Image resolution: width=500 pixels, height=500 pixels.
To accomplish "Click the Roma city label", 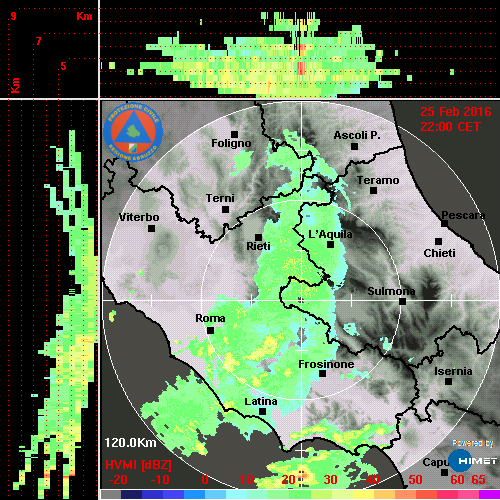I will tap(210, 318).
